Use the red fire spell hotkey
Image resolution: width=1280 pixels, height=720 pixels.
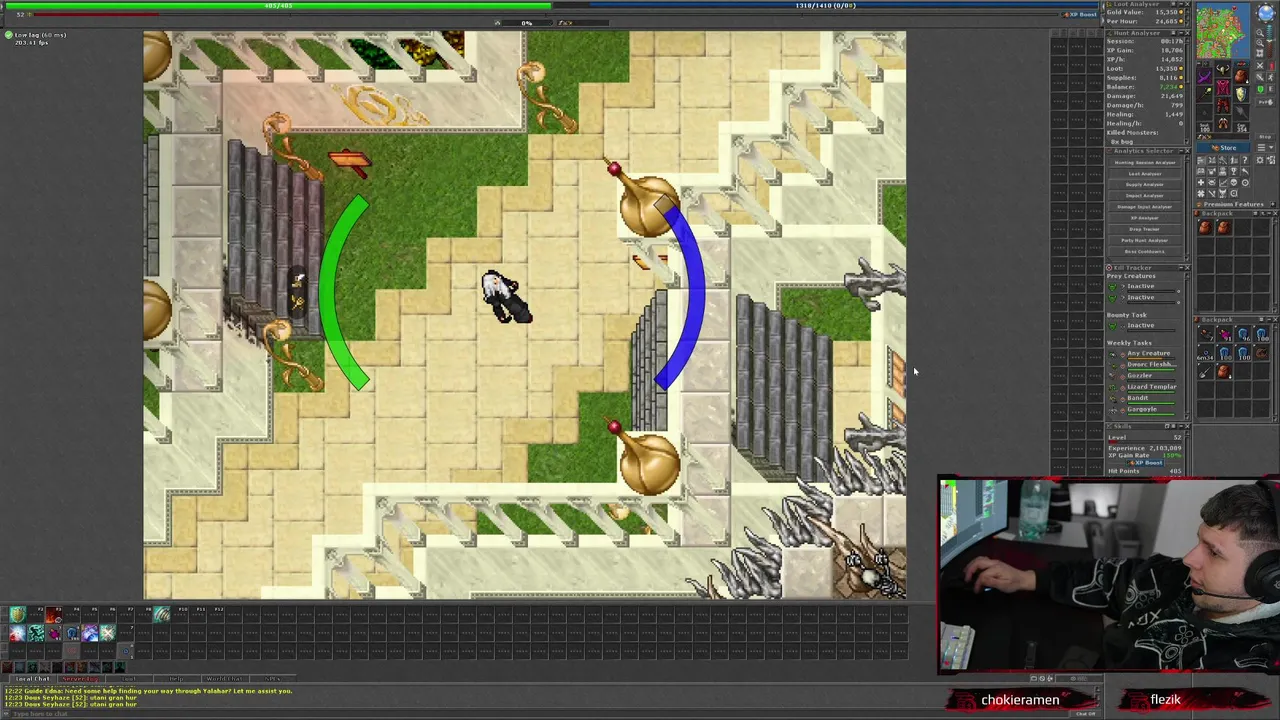54,615
